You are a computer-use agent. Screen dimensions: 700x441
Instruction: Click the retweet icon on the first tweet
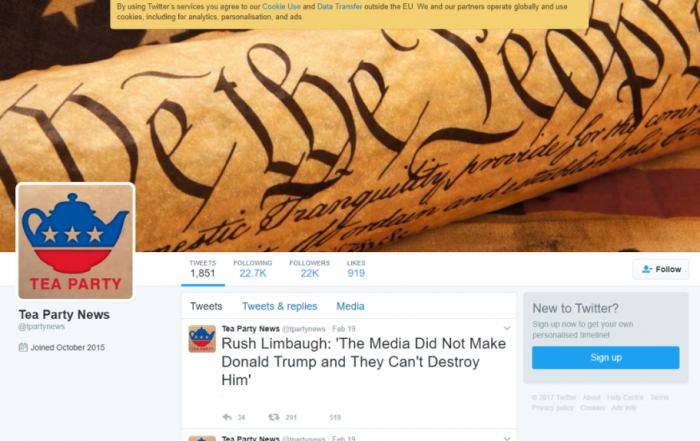[274, 417]
